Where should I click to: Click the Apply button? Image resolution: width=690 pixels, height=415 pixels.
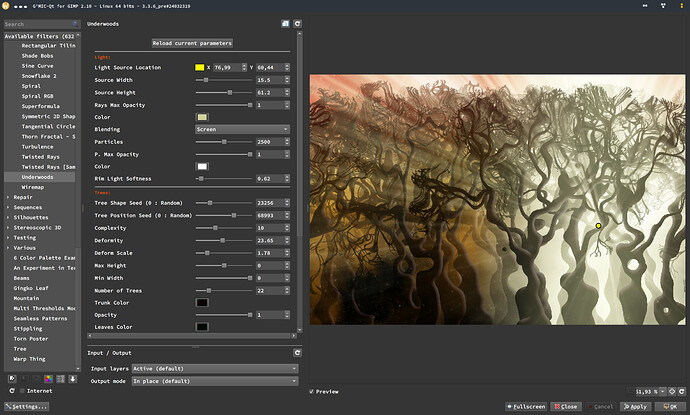(x=634, y=407)
